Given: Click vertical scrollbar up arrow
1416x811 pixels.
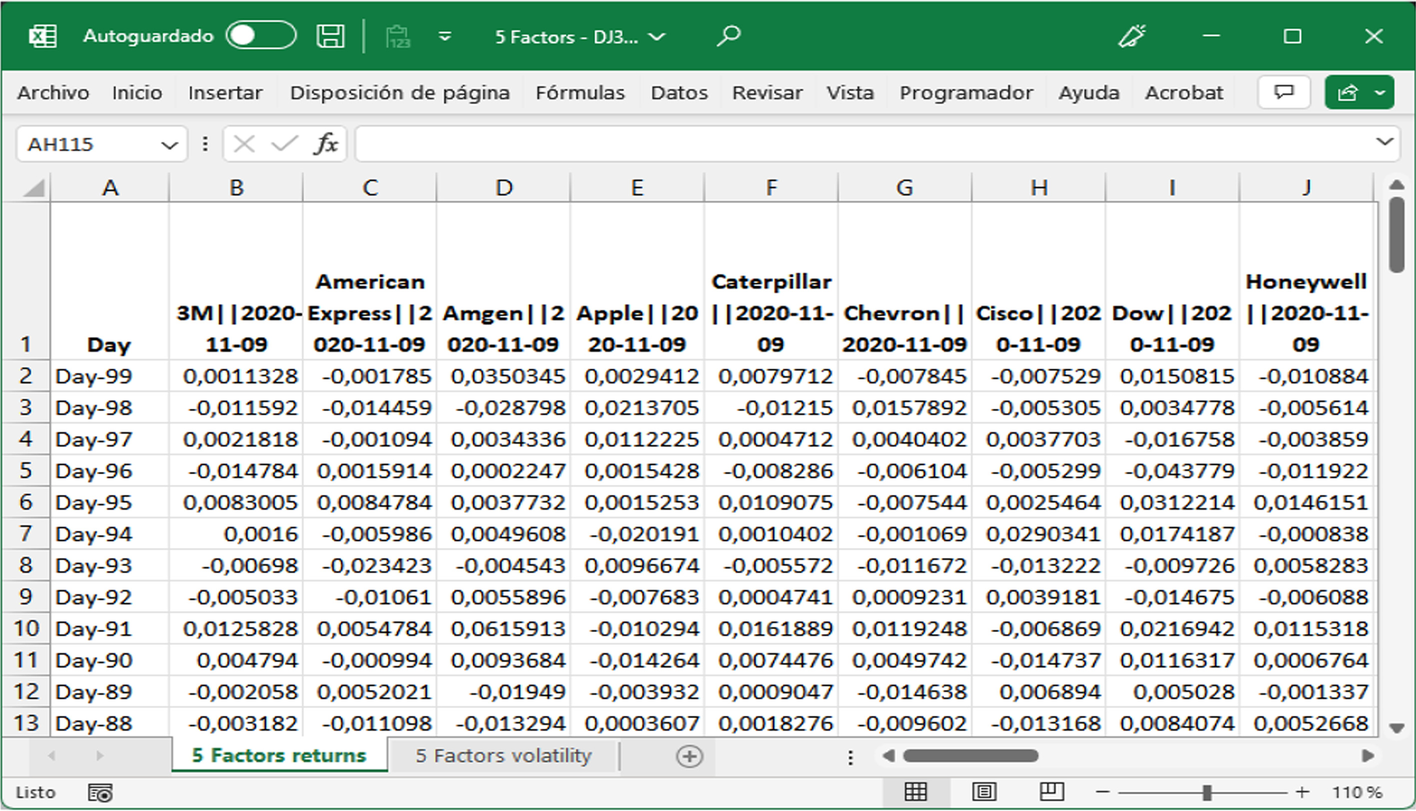Looking at the screenshot, I should point(1396,185).
